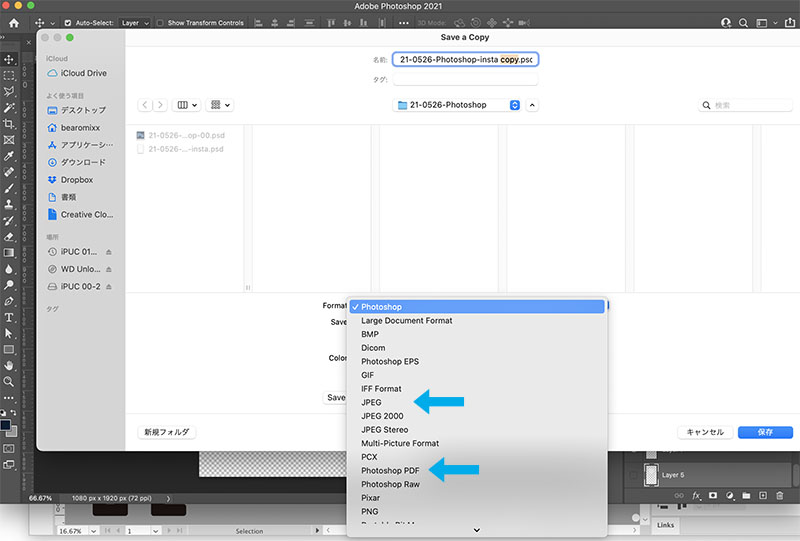800x541 pixels.
Task: Select the Healing Brush tool
Action: coord(9,172)
